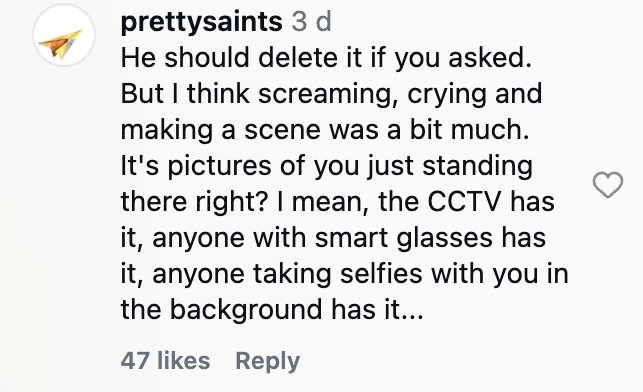Click the word CCTV in the comment
643x392 pixels.
click(x=464, y=201)
